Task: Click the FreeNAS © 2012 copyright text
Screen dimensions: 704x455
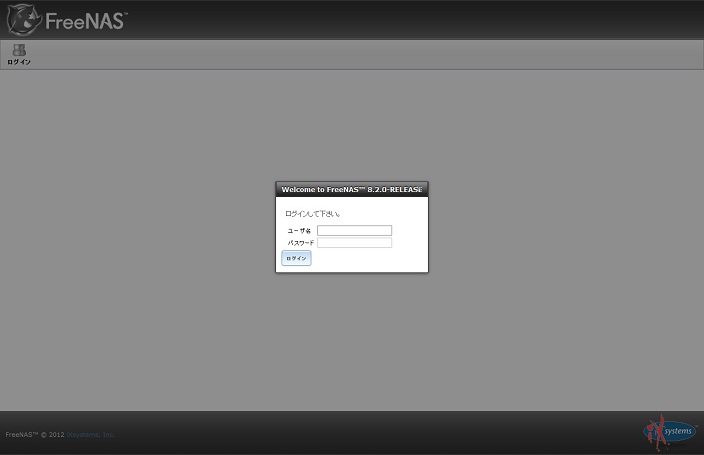Action: click(34, 435)
